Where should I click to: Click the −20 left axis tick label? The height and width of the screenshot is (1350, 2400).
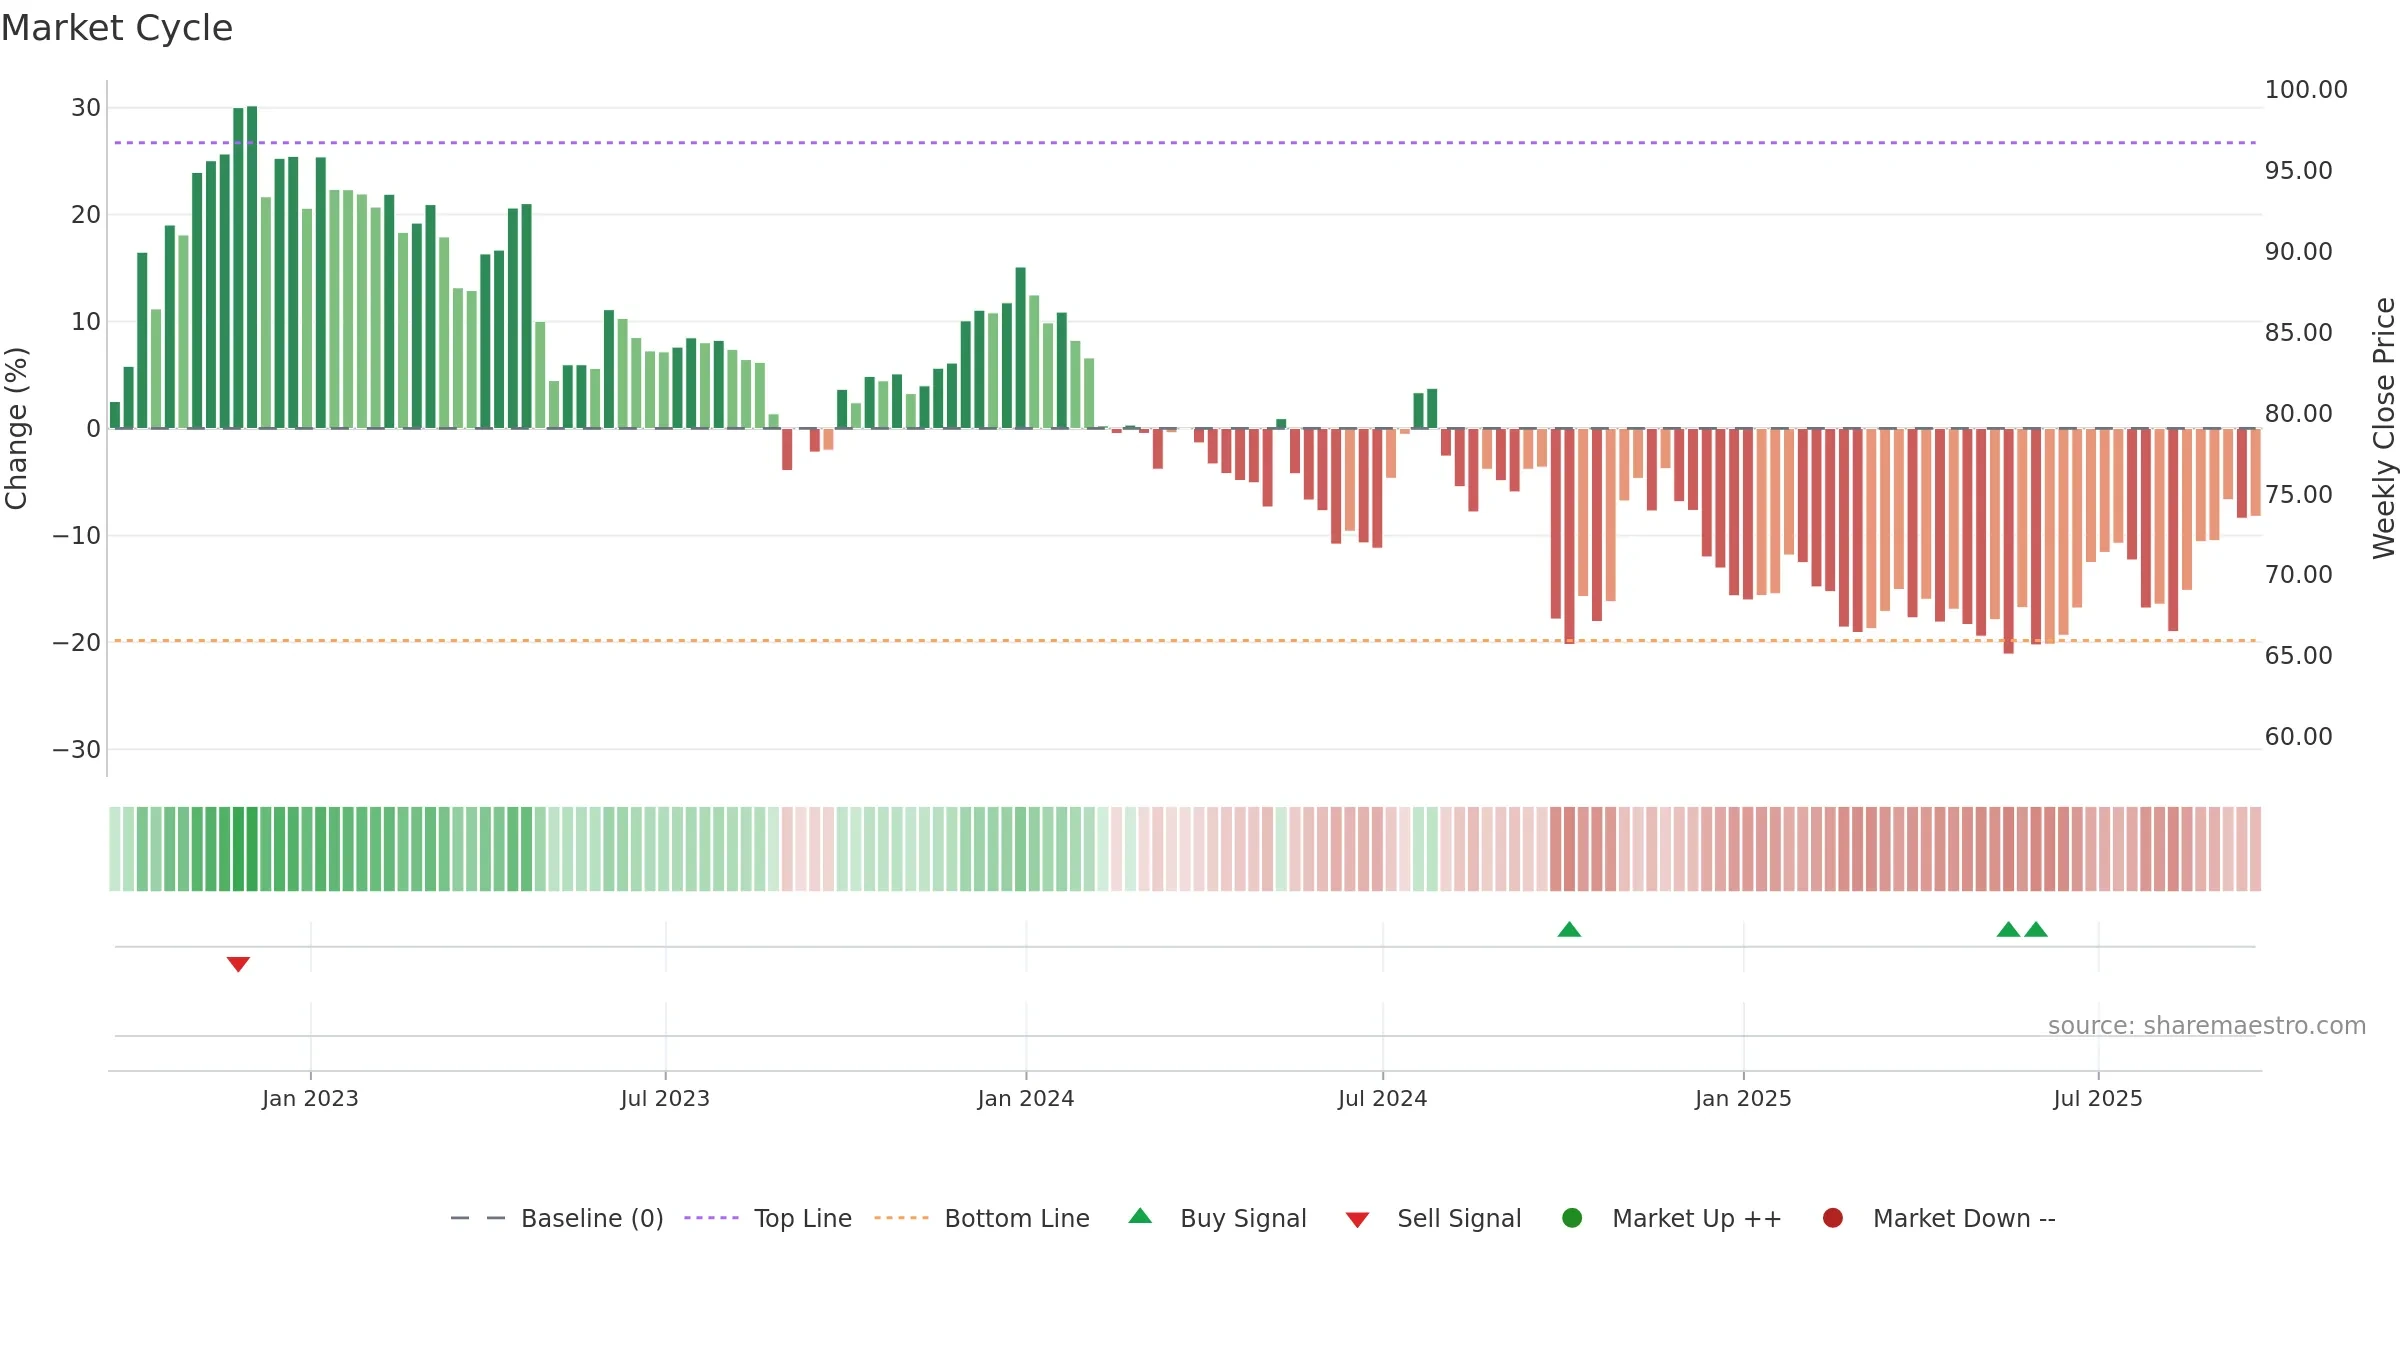tap(77, 643)
